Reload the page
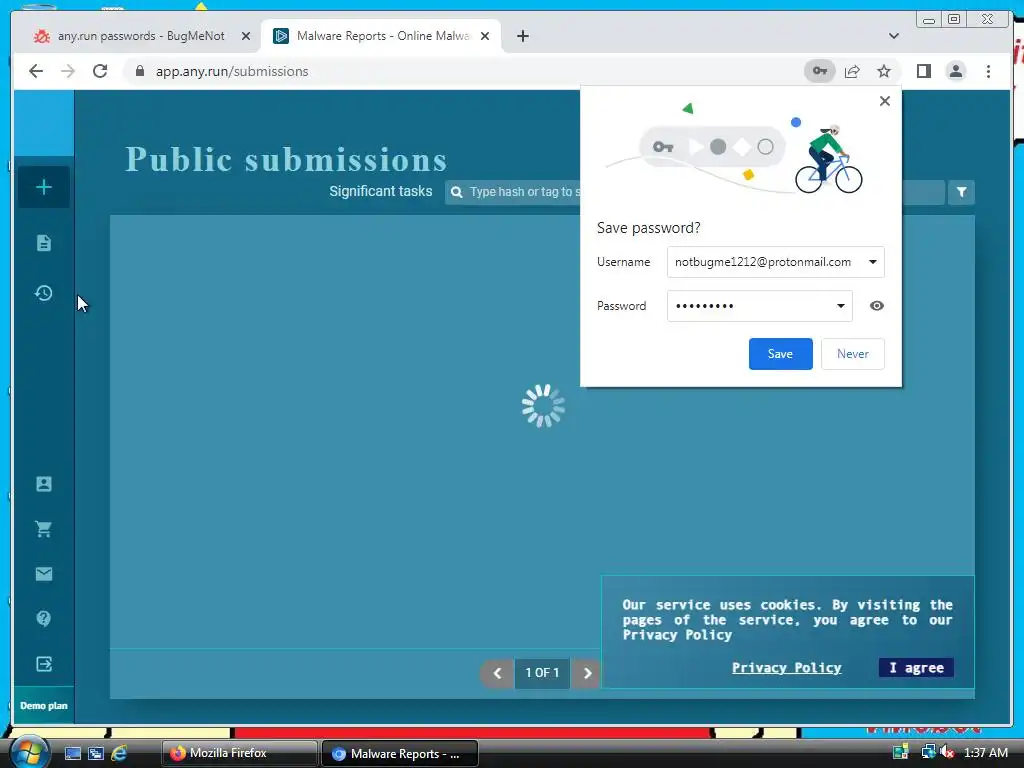The image size is (1024, 768). pos(100,71)
